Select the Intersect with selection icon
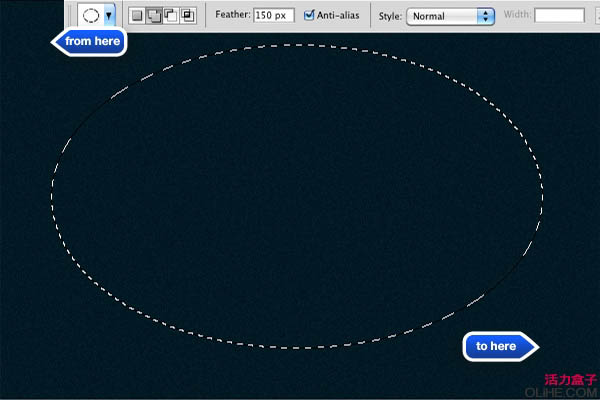Screen dimensions: 600x400 (x=187, y=16)
